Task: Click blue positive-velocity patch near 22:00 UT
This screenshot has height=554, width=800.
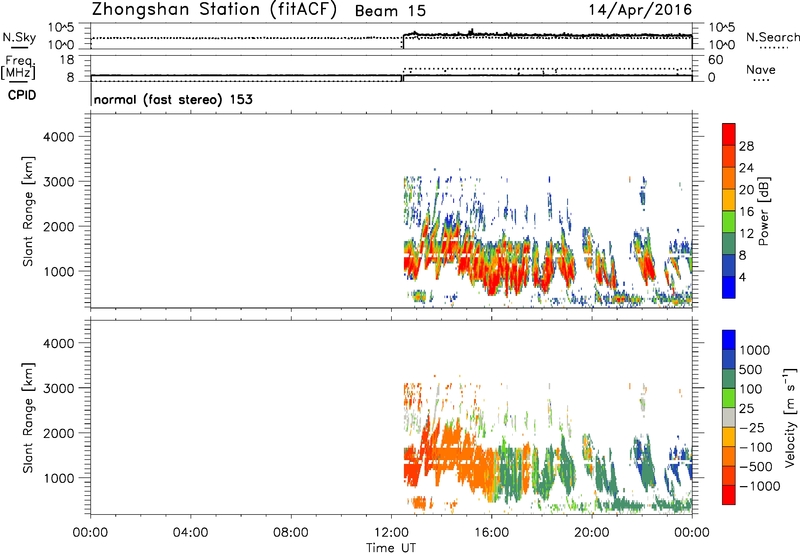Action: [x=638, y=449]
